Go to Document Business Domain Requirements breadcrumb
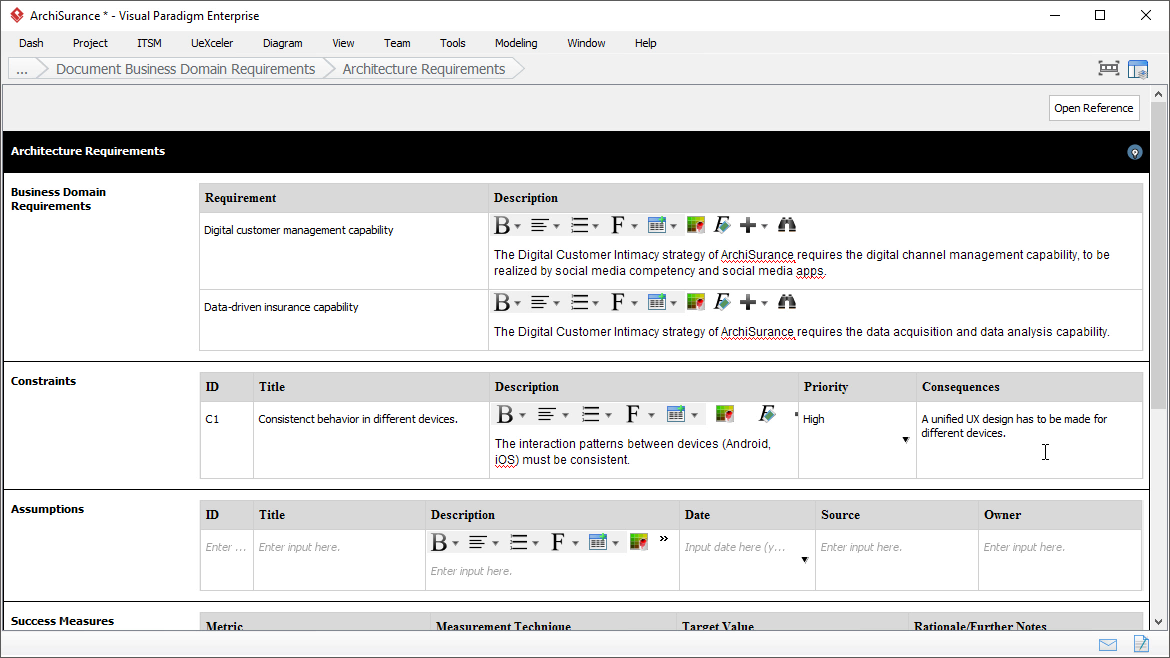This screenshot has width=1170, height=658. [185, 69]
